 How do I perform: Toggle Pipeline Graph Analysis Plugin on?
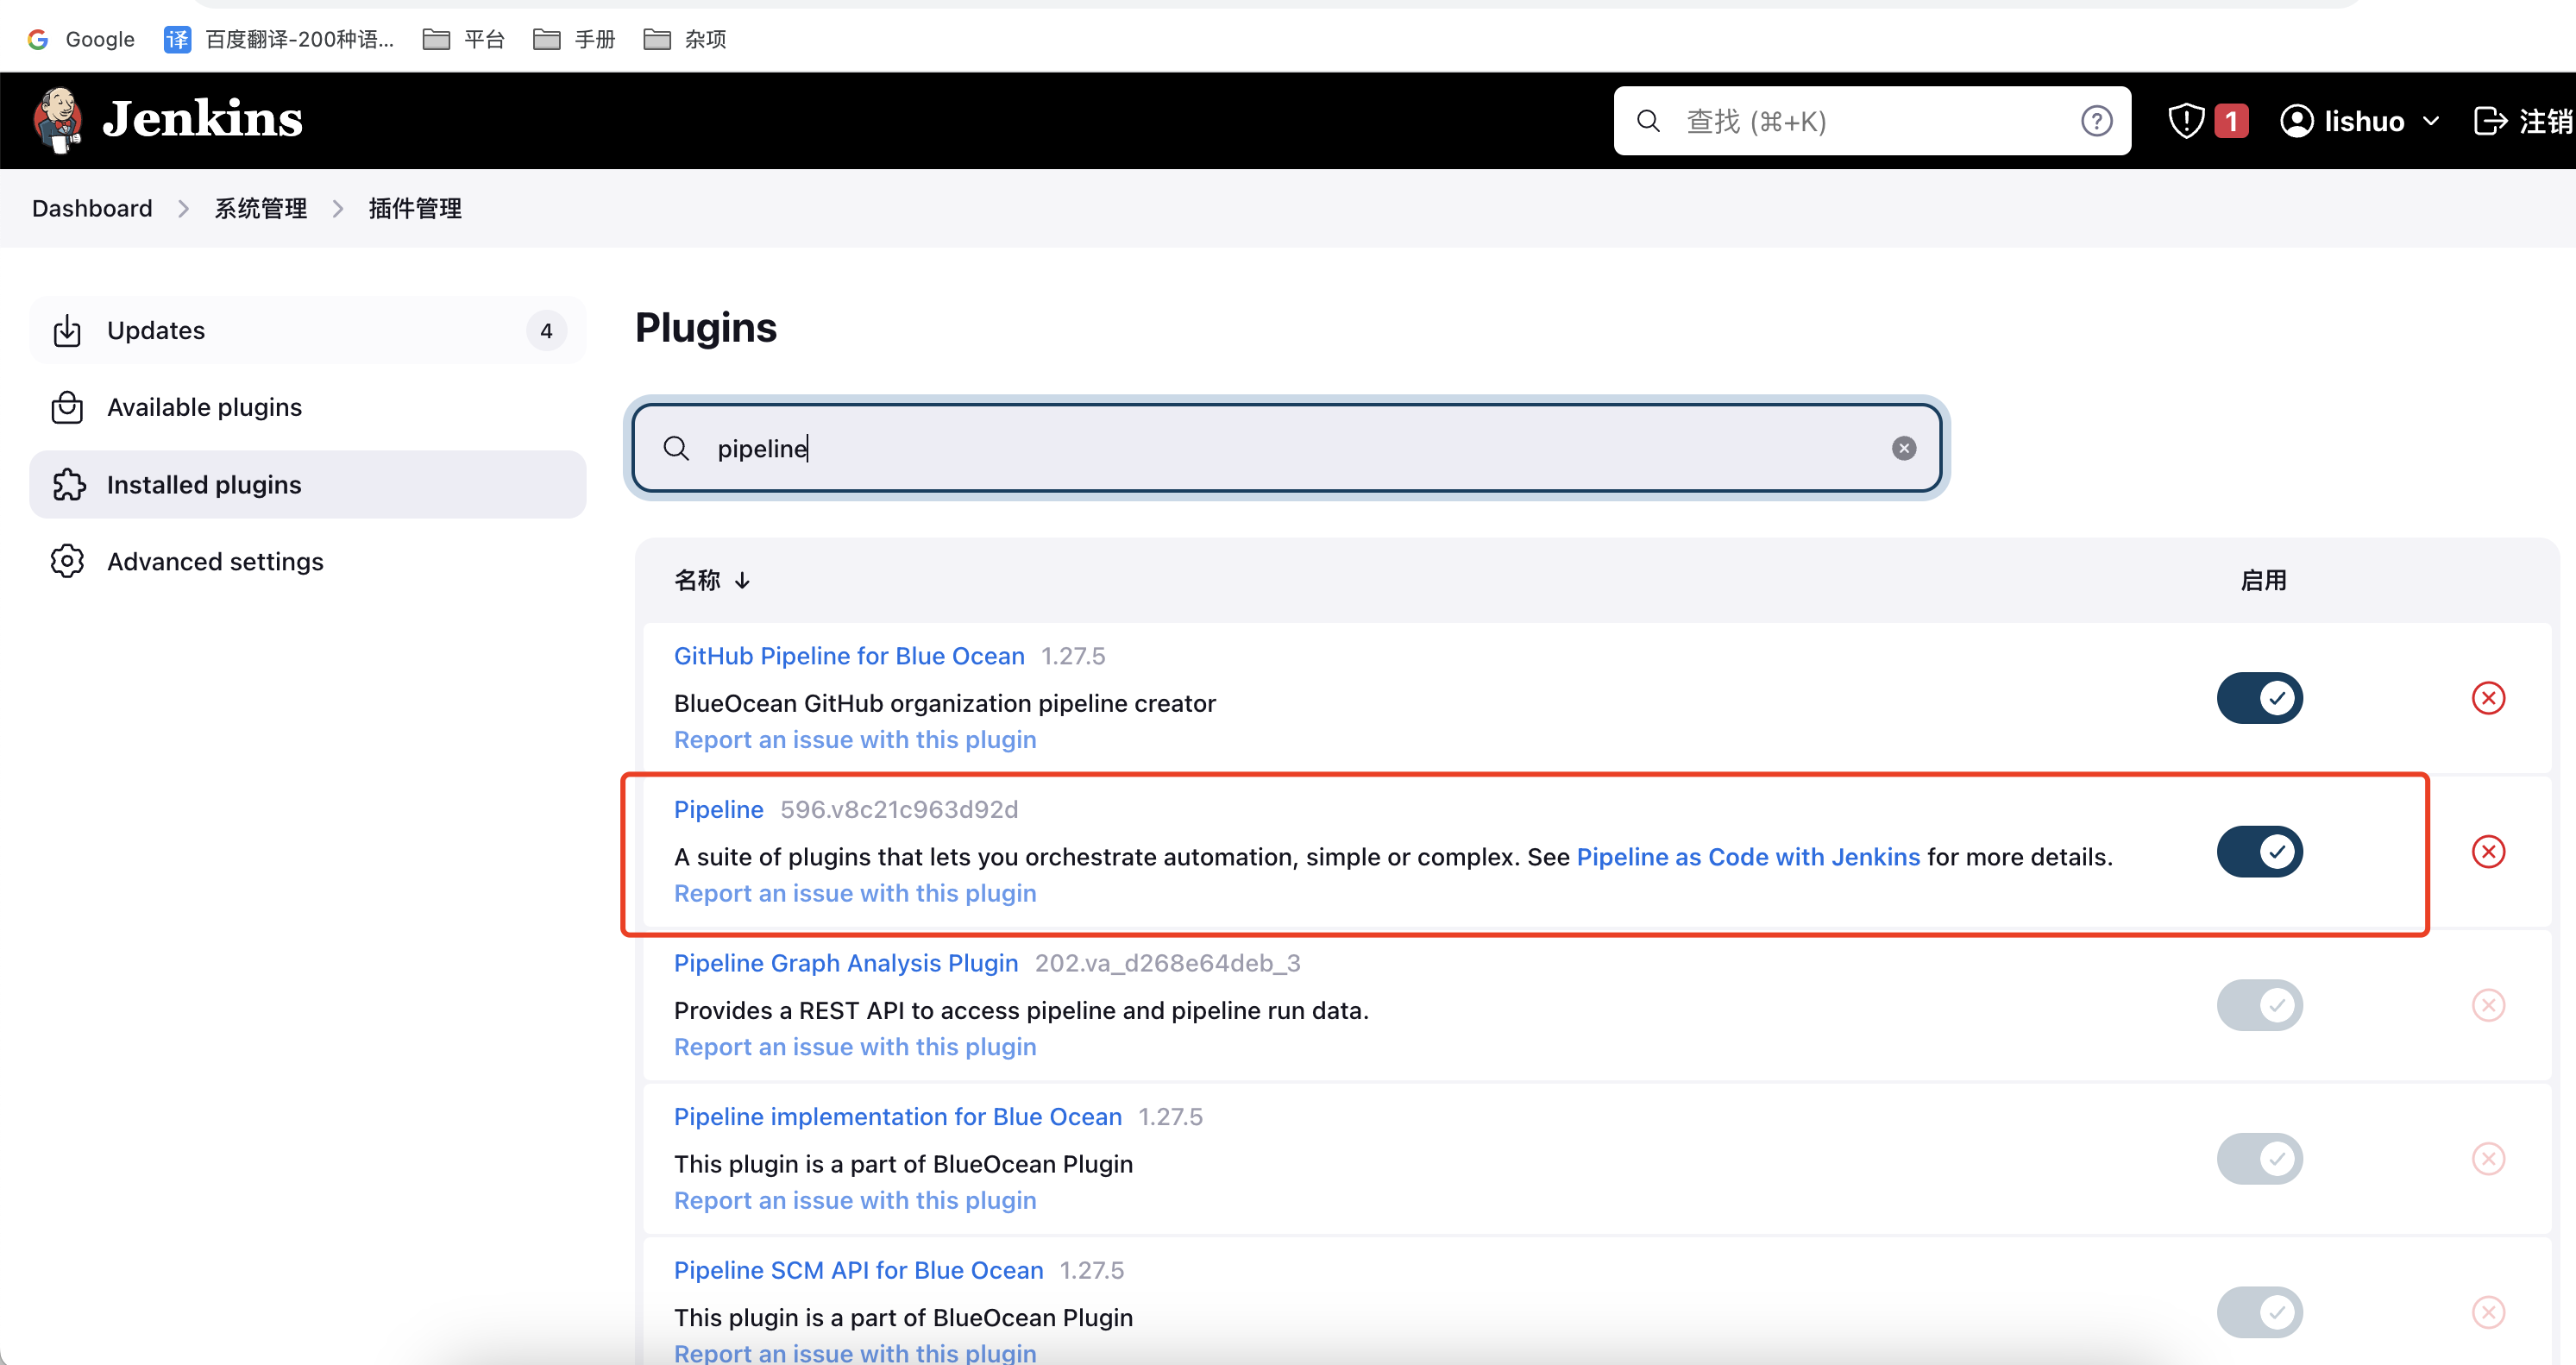2259,1003
